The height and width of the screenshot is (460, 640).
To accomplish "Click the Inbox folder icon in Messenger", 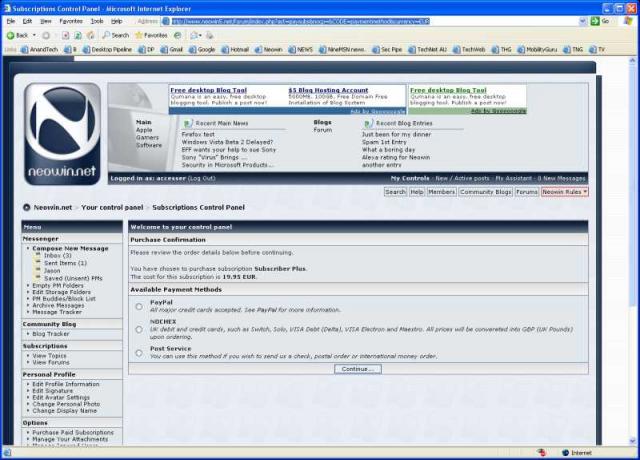I will coord(37,255).
